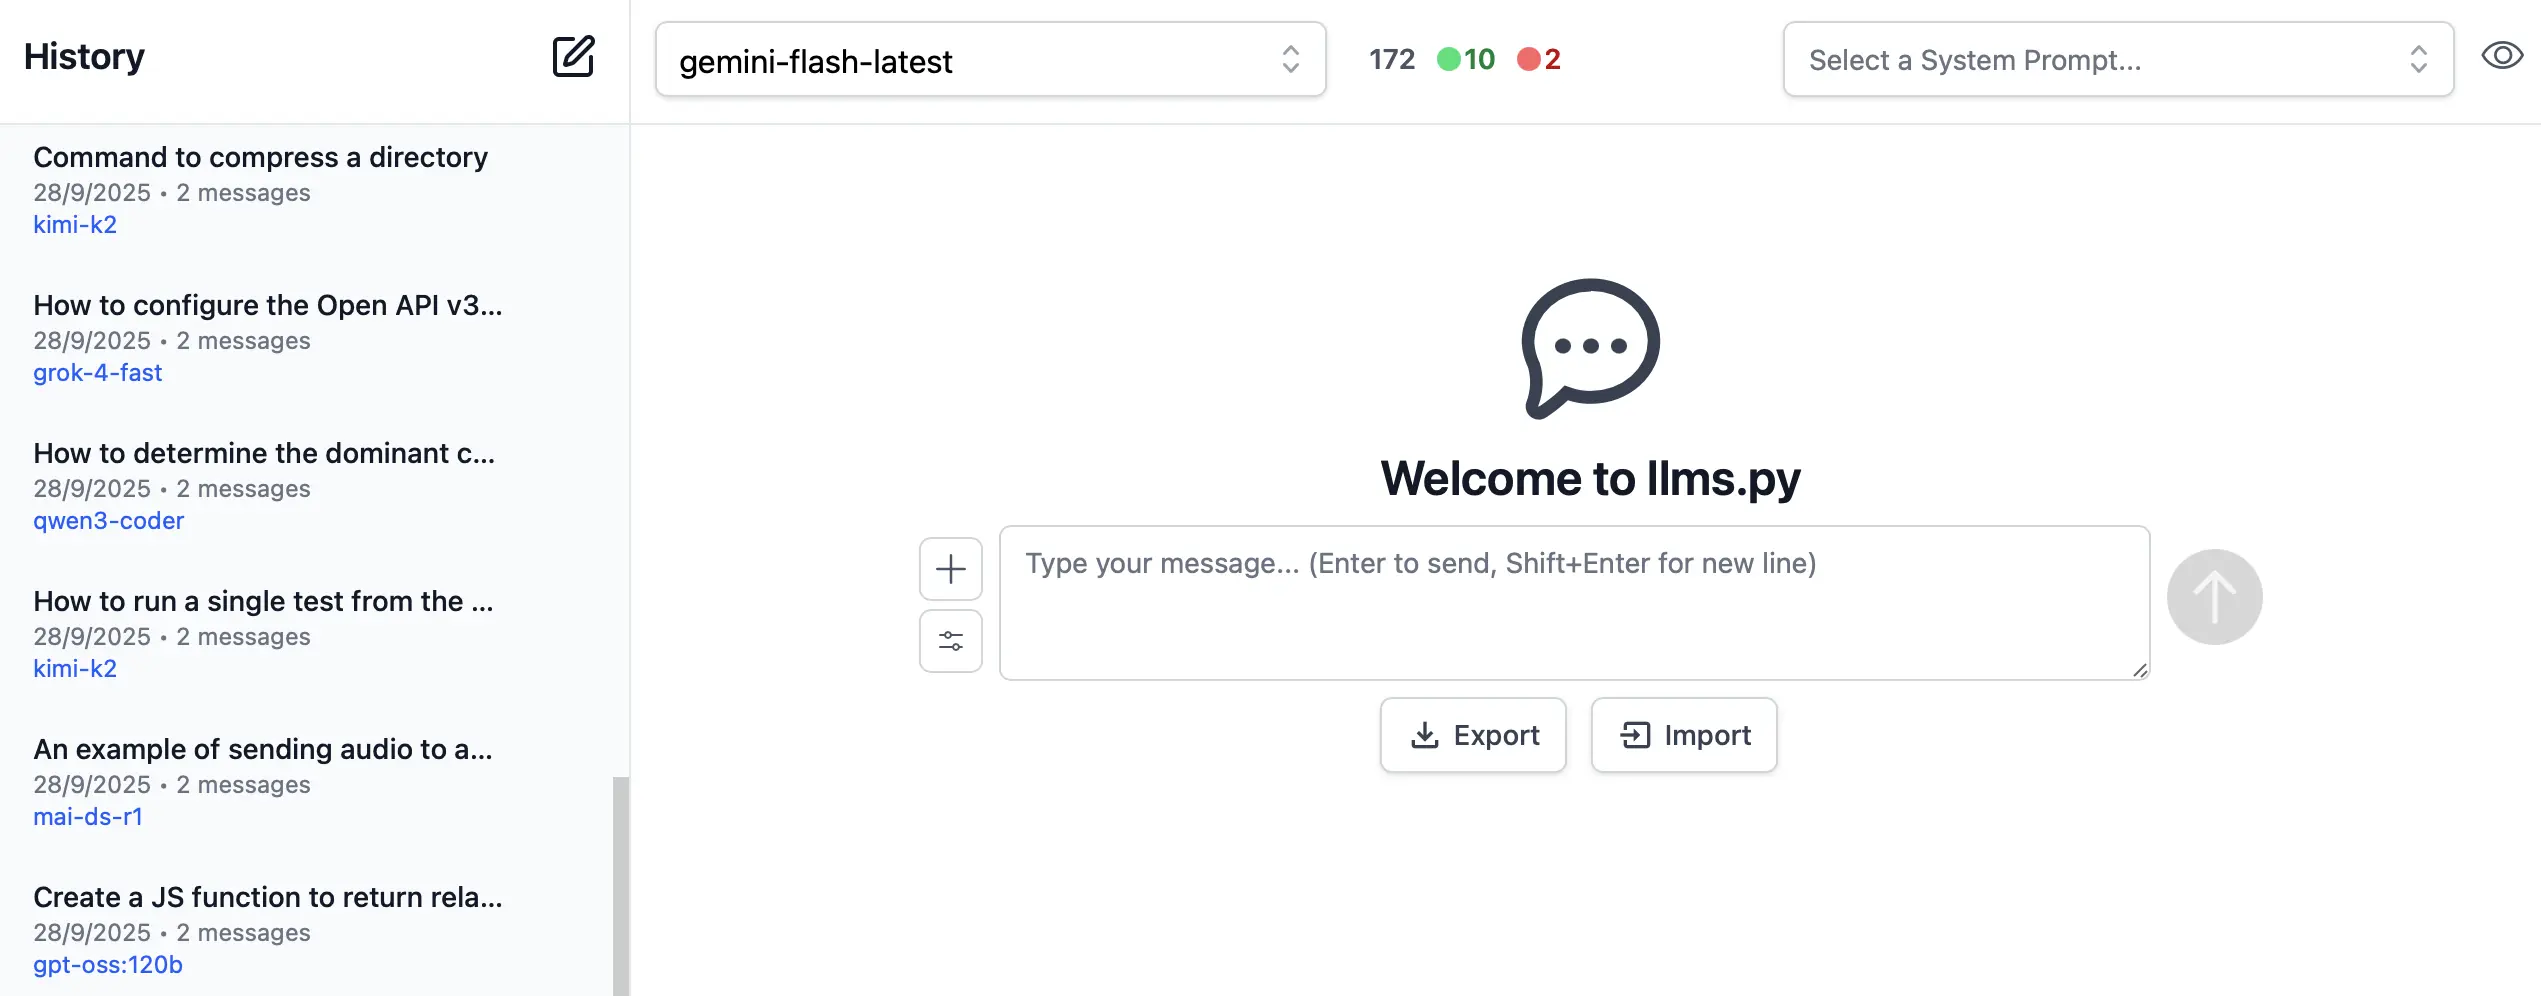The width and height of the screenshot is (2541, 996).
Task: Click the Import button
Action: pyautogui.click(x=1684, y=735)
